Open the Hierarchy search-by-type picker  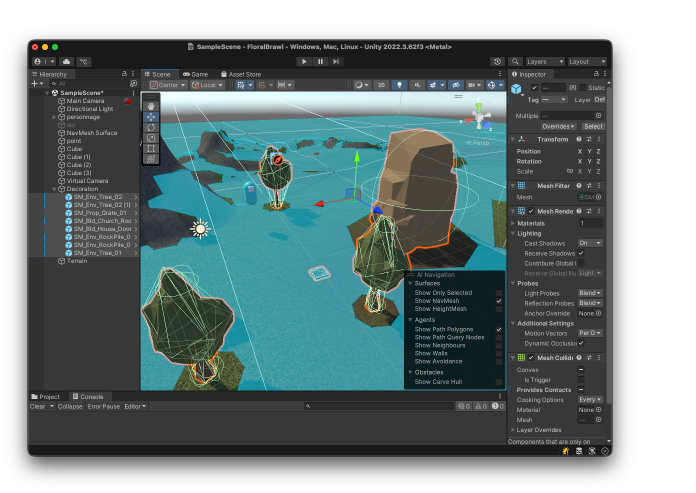[x=133, y=83]
